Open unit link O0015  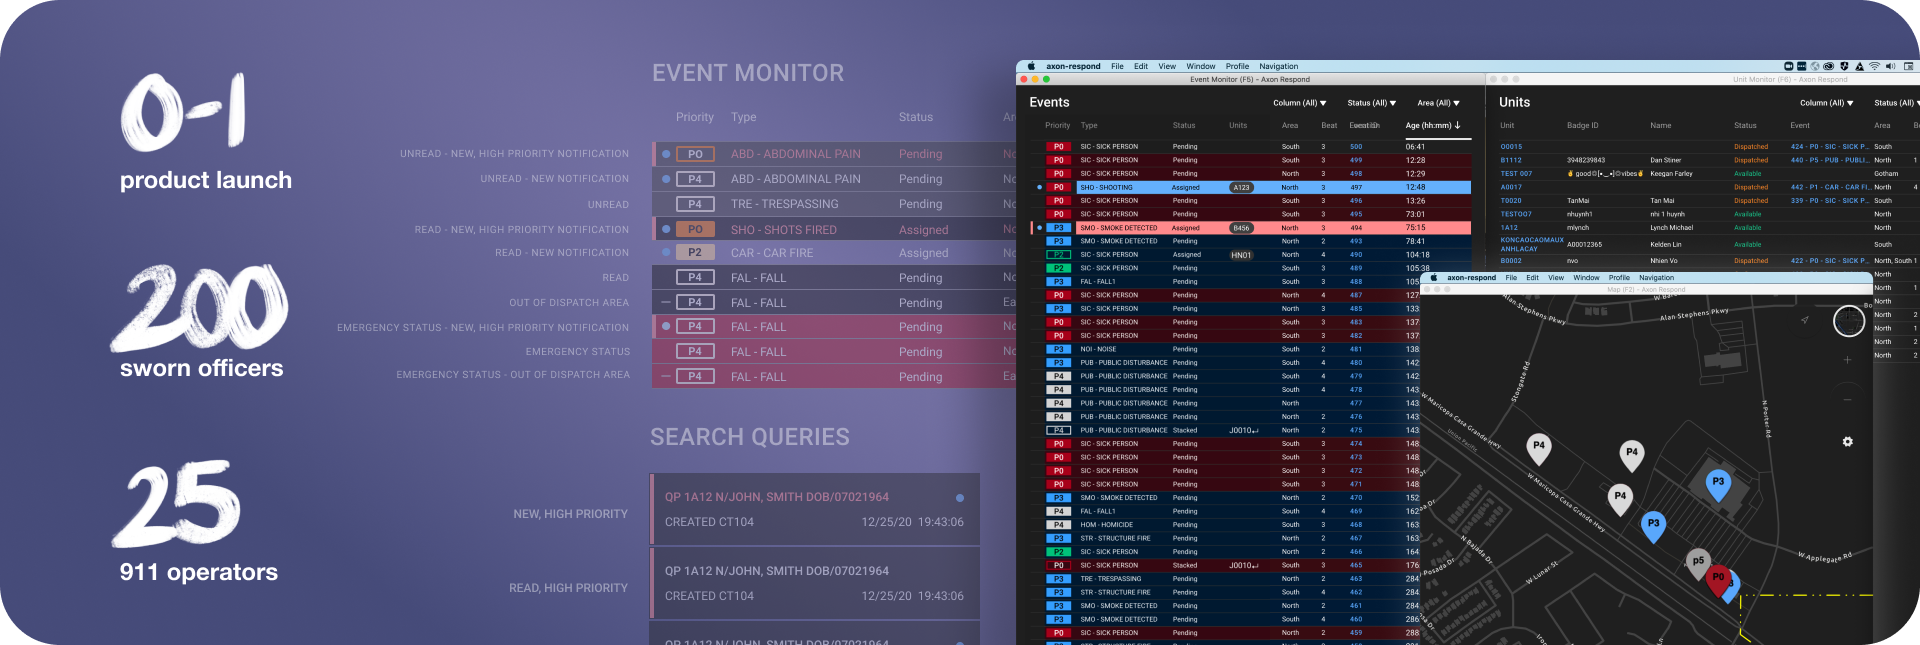(x=1511, y=147)
